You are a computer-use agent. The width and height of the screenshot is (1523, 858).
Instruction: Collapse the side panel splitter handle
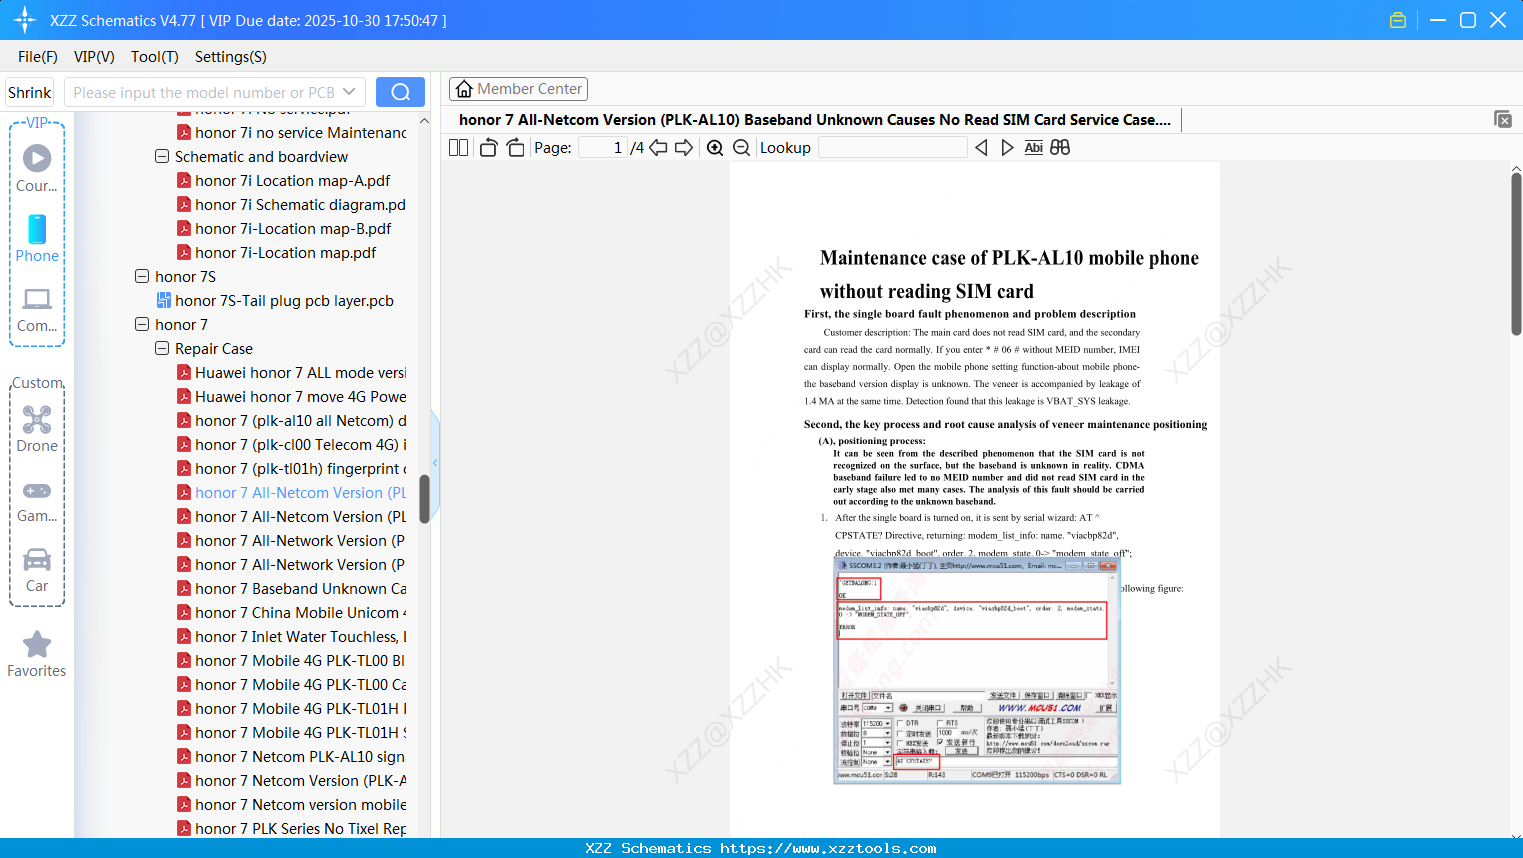click(435, 463)
